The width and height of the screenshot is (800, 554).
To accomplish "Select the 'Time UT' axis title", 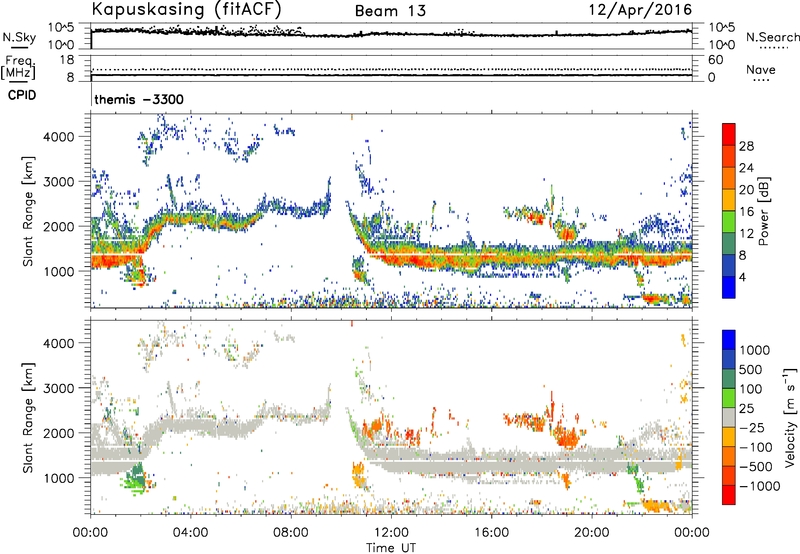I will [391, 548].
